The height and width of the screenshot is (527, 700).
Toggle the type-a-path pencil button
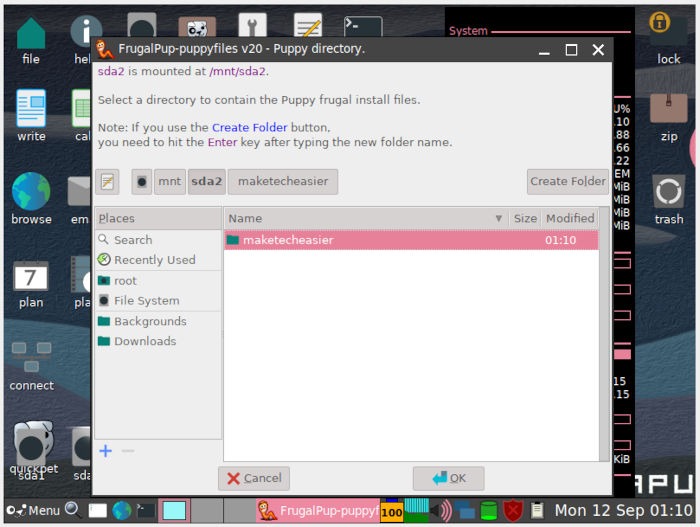(107, 182)
